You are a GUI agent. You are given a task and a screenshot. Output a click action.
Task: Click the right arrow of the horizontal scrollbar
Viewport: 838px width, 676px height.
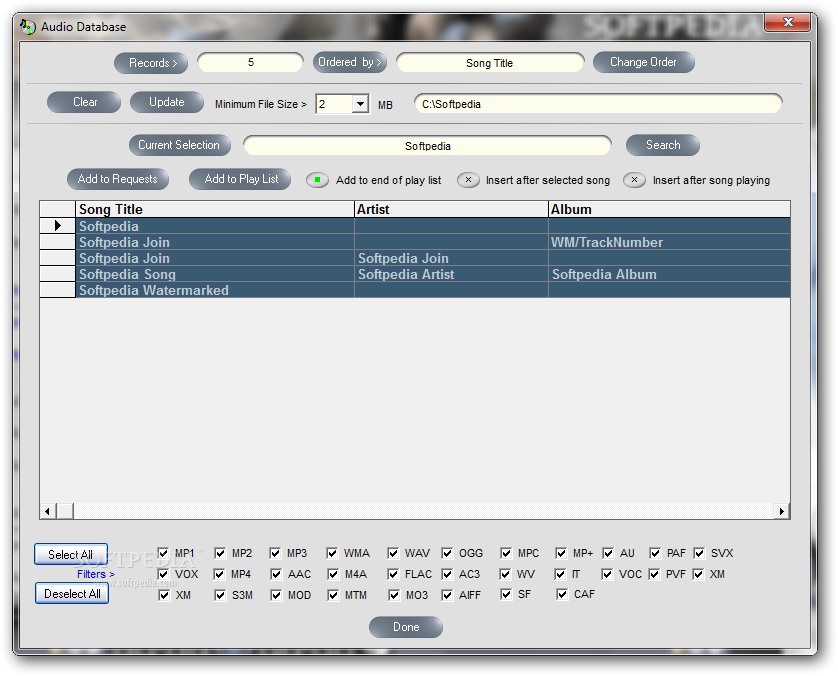[782, 511]
